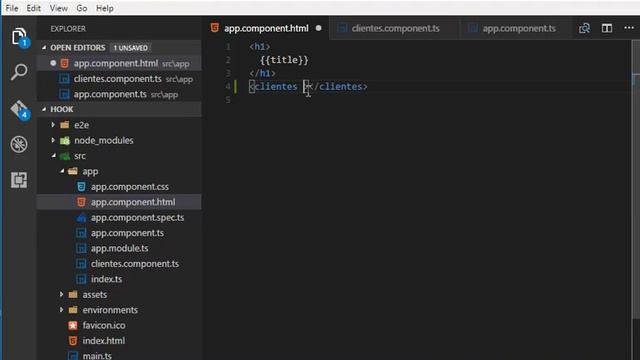Open app.module.ts in the file tree
Image resolution: width=640 pixels, height=360 pixels.
[x=119, y=248]
